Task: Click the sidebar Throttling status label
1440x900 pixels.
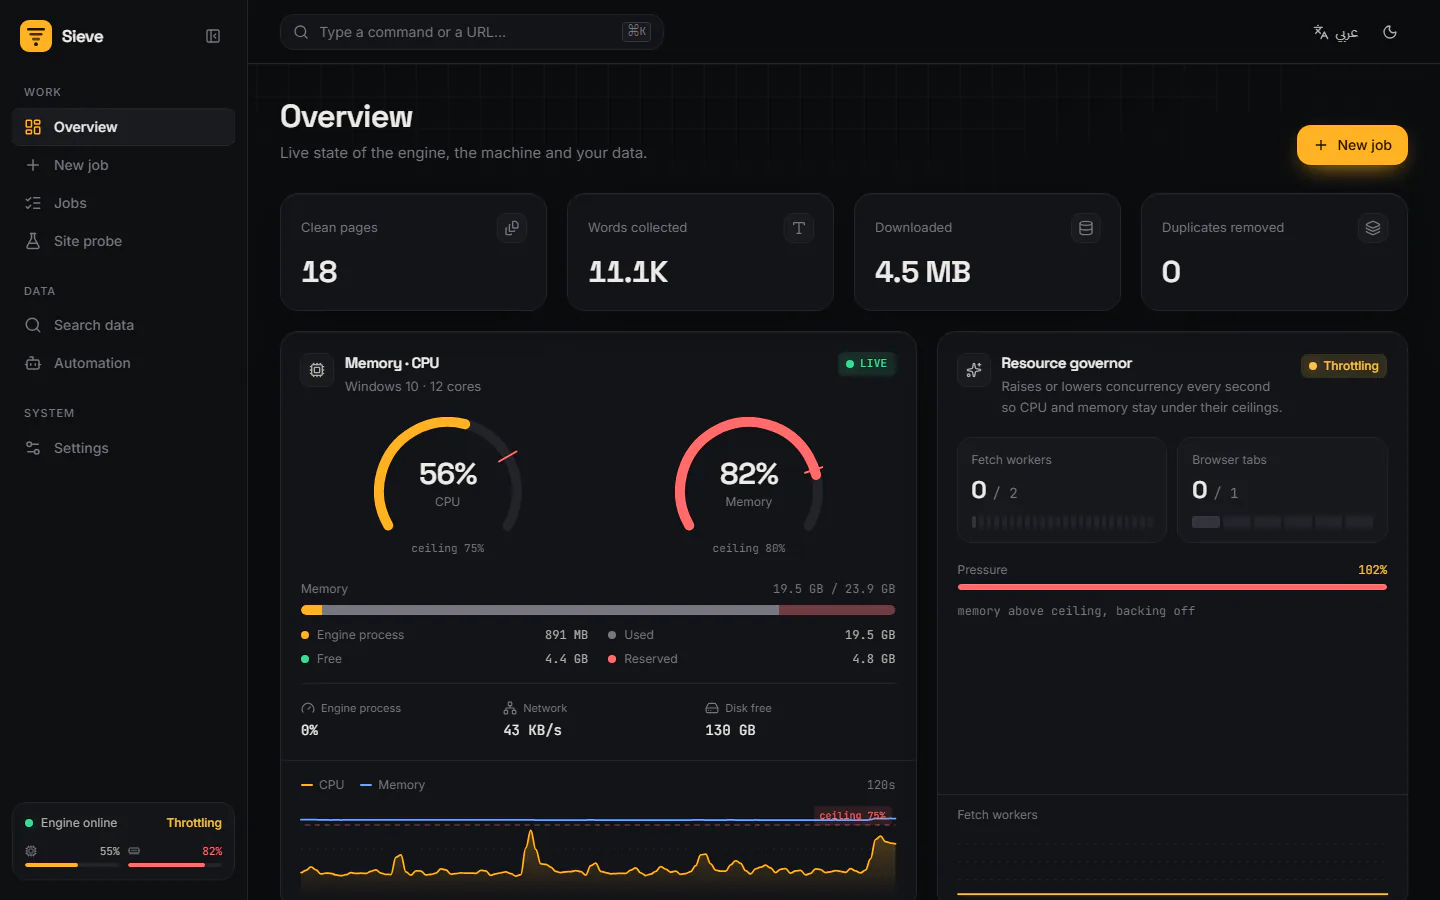Action: pyautogui.click(x=194, y=823)
